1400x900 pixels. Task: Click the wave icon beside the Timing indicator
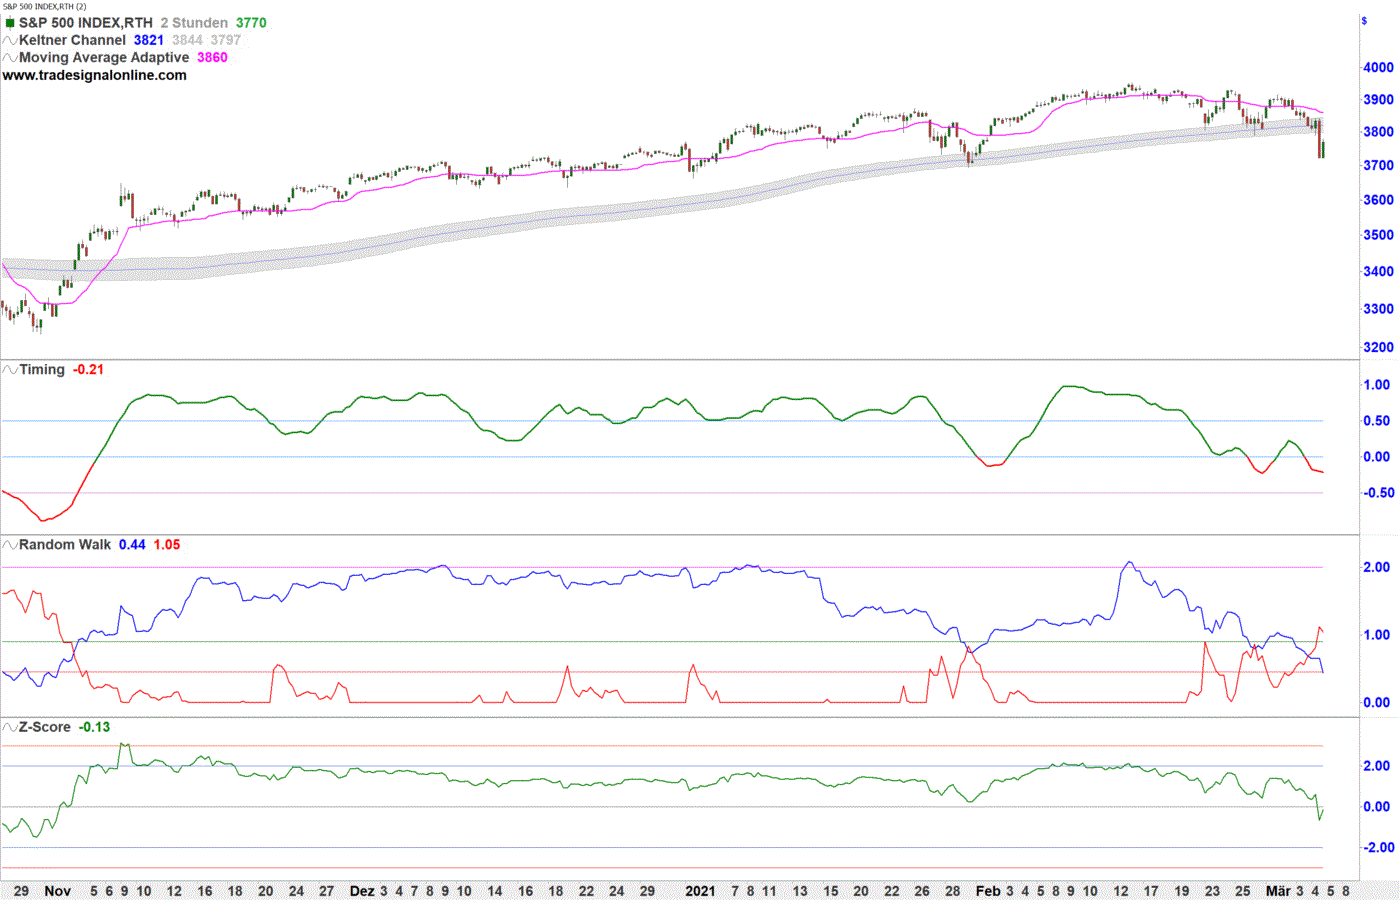pyautogui.click(x=10, y=369)
